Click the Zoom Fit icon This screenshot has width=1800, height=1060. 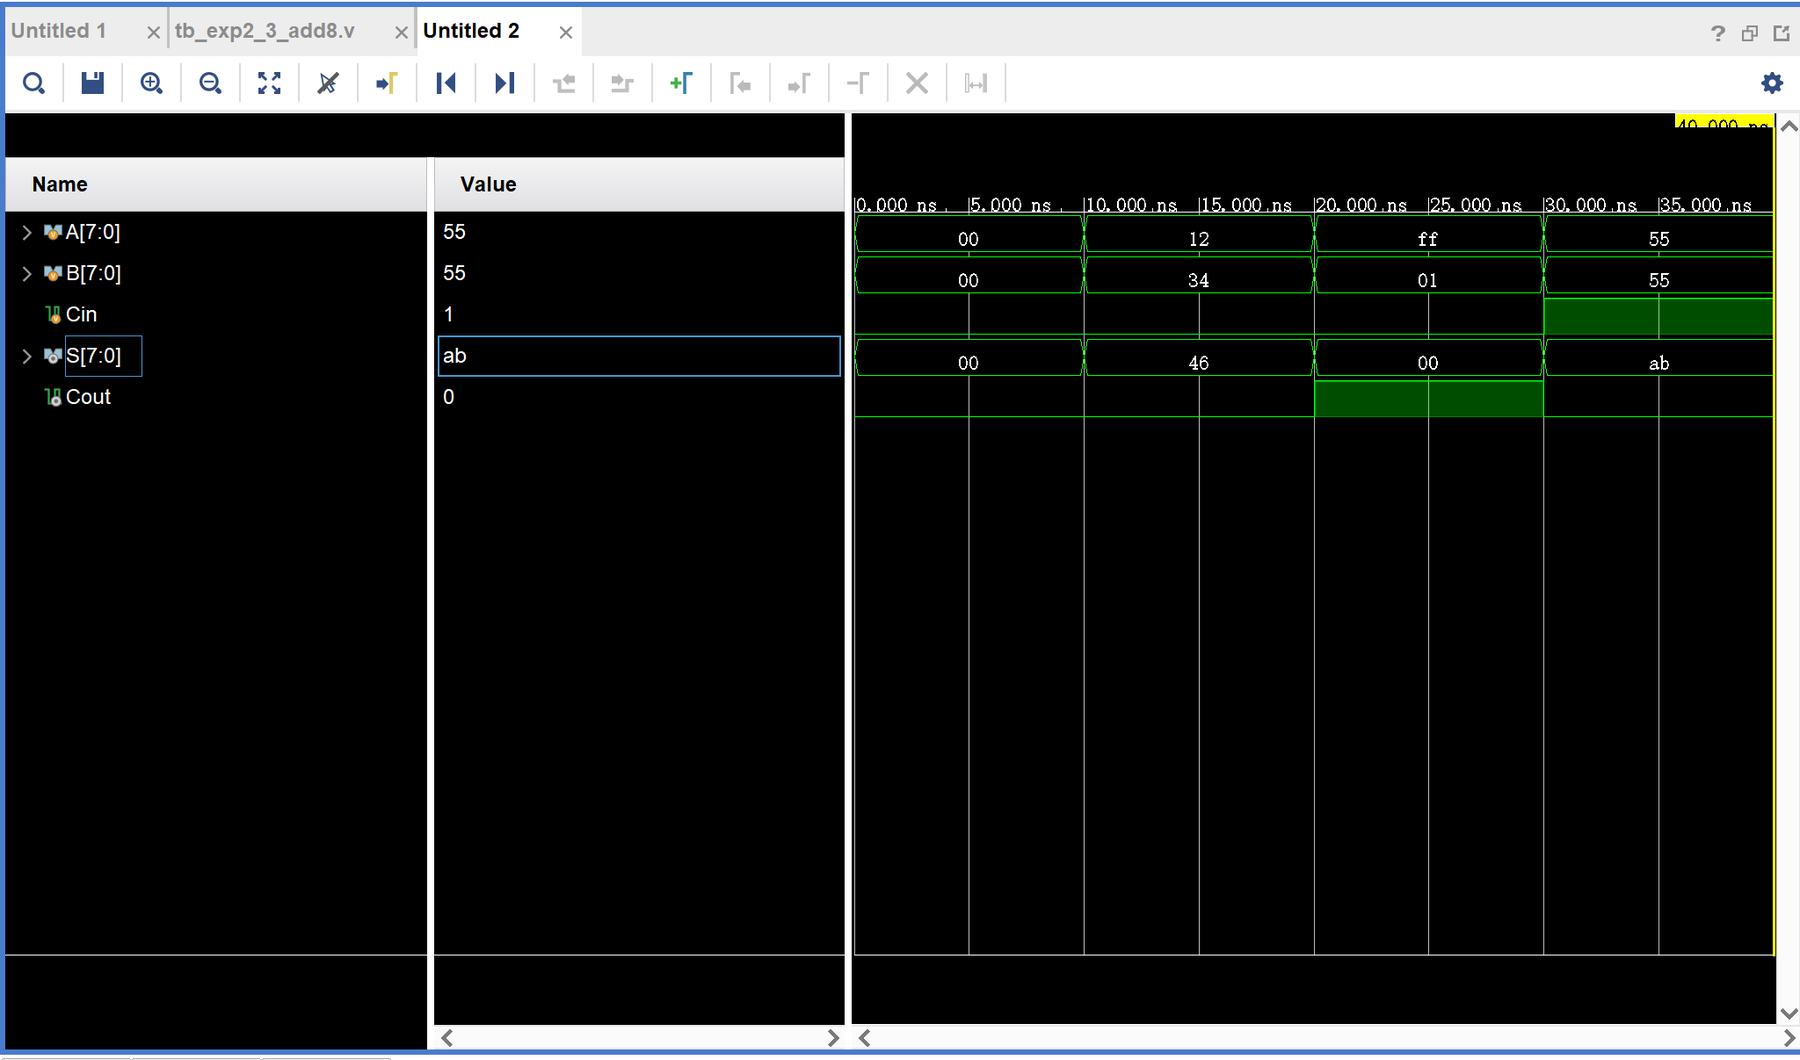click(269, 83)
